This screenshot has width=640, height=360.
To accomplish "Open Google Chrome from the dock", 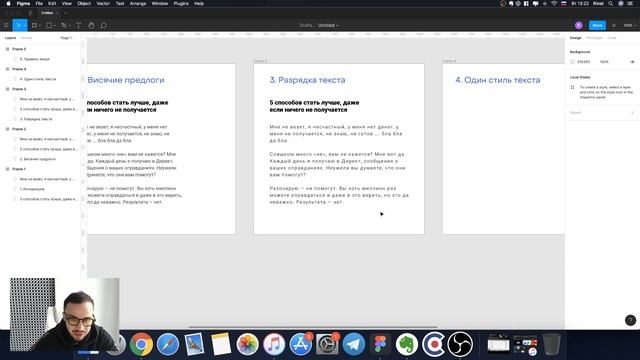I will click(x=141, y=344).
